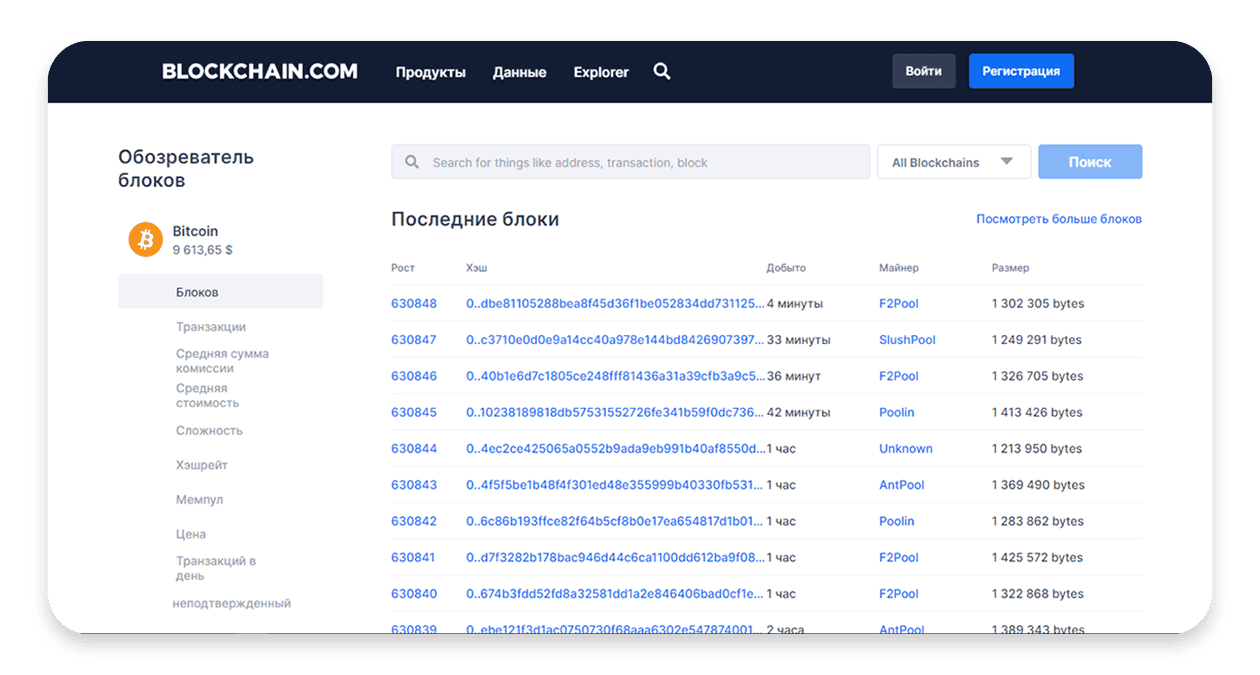
Task: Open F2Pool miner for block 630846
Action: pyautogui.click(x=899, y=376)
